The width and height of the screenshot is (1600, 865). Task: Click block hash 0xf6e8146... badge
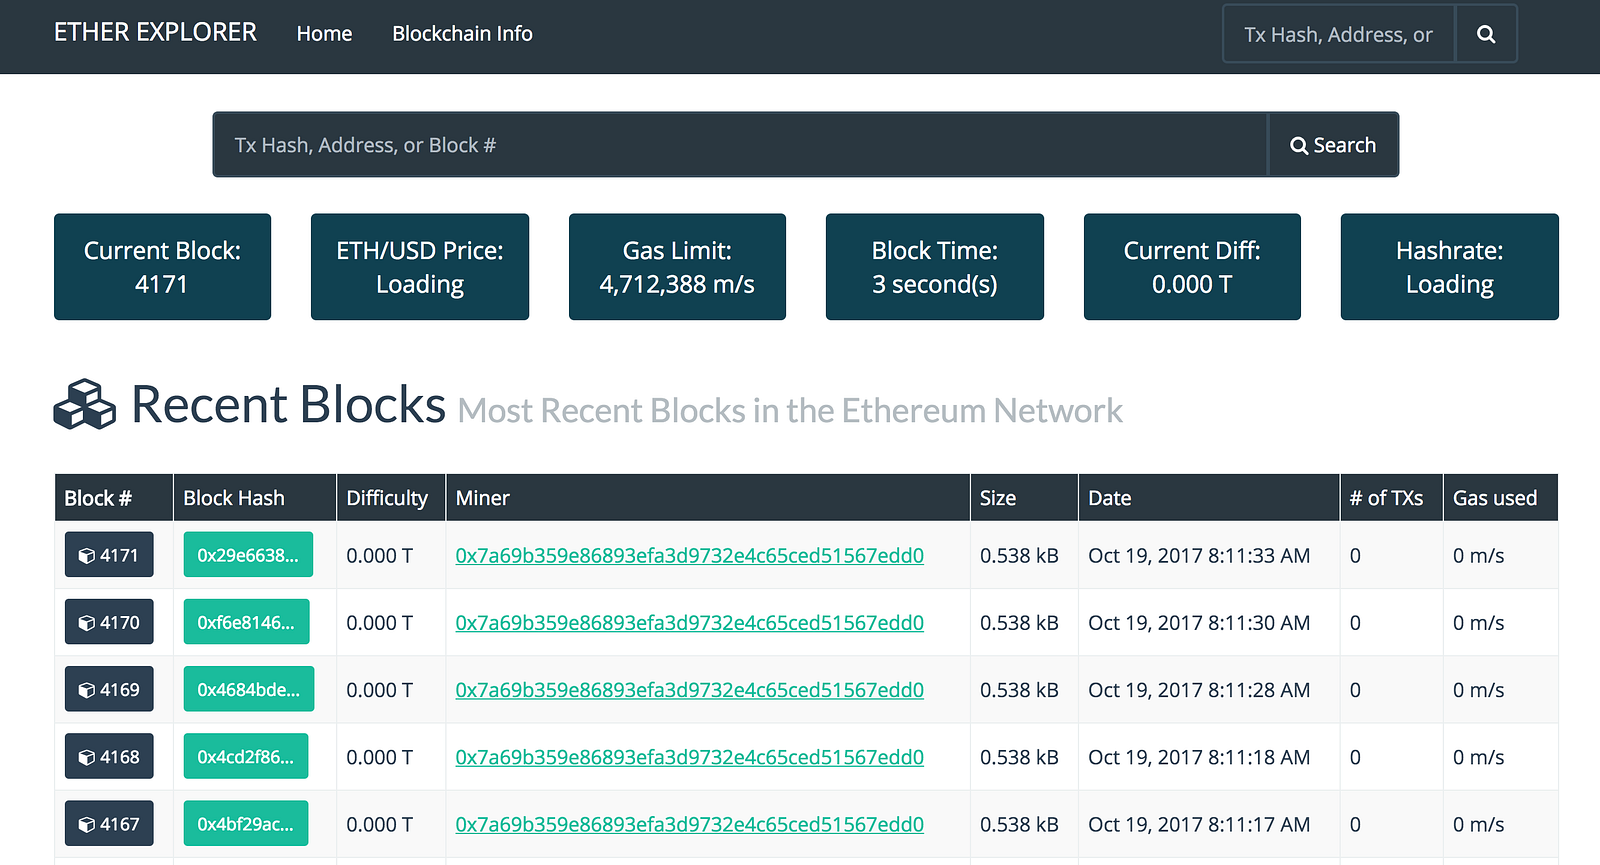click(246, 622)
